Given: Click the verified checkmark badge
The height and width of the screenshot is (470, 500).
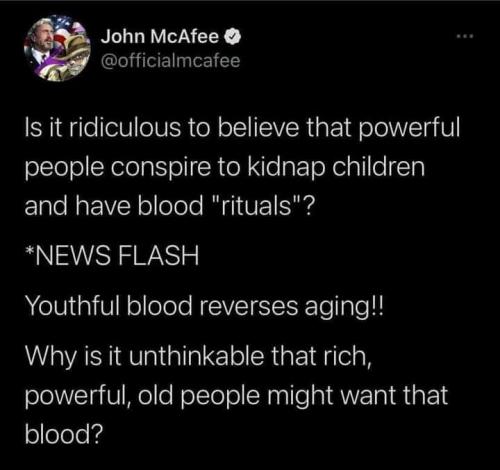Looking at the screenshot, I should (234, 37).
